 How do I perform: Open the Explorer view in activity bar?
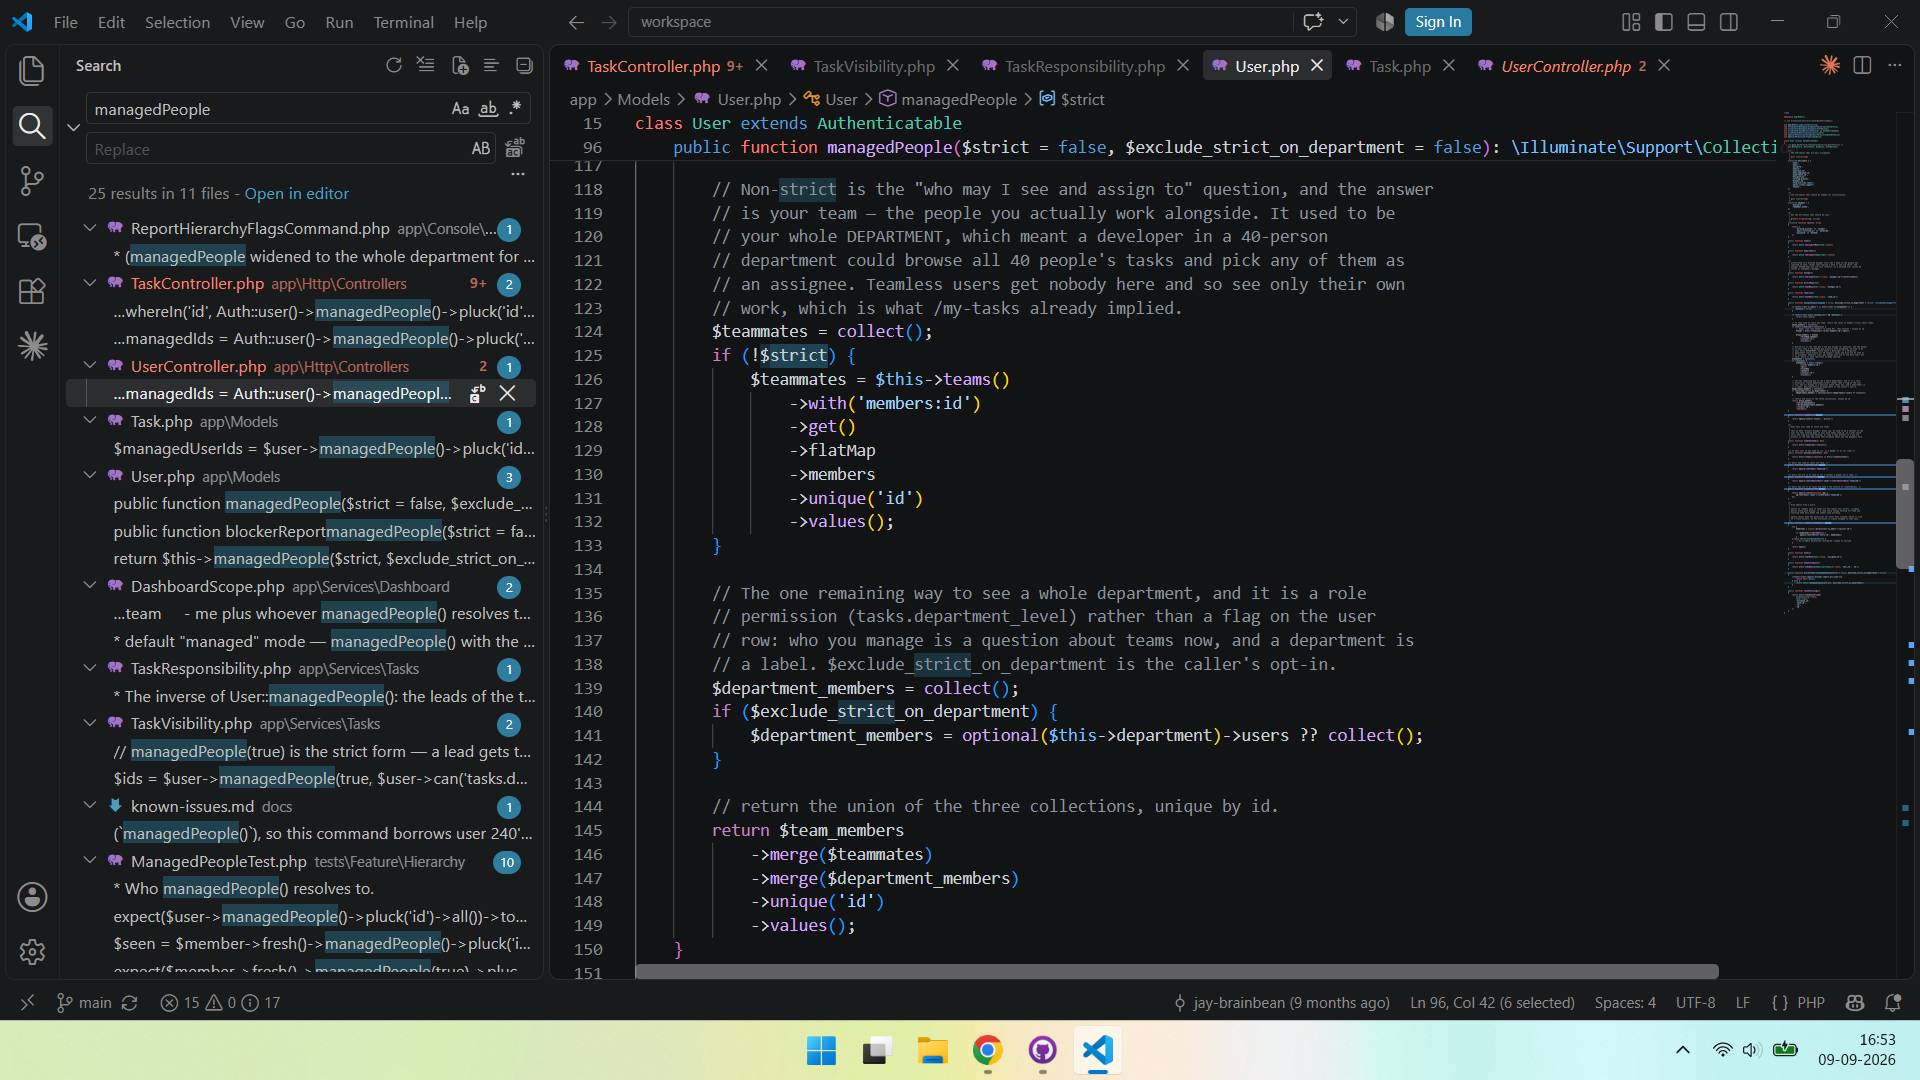(x=32, y=70)
